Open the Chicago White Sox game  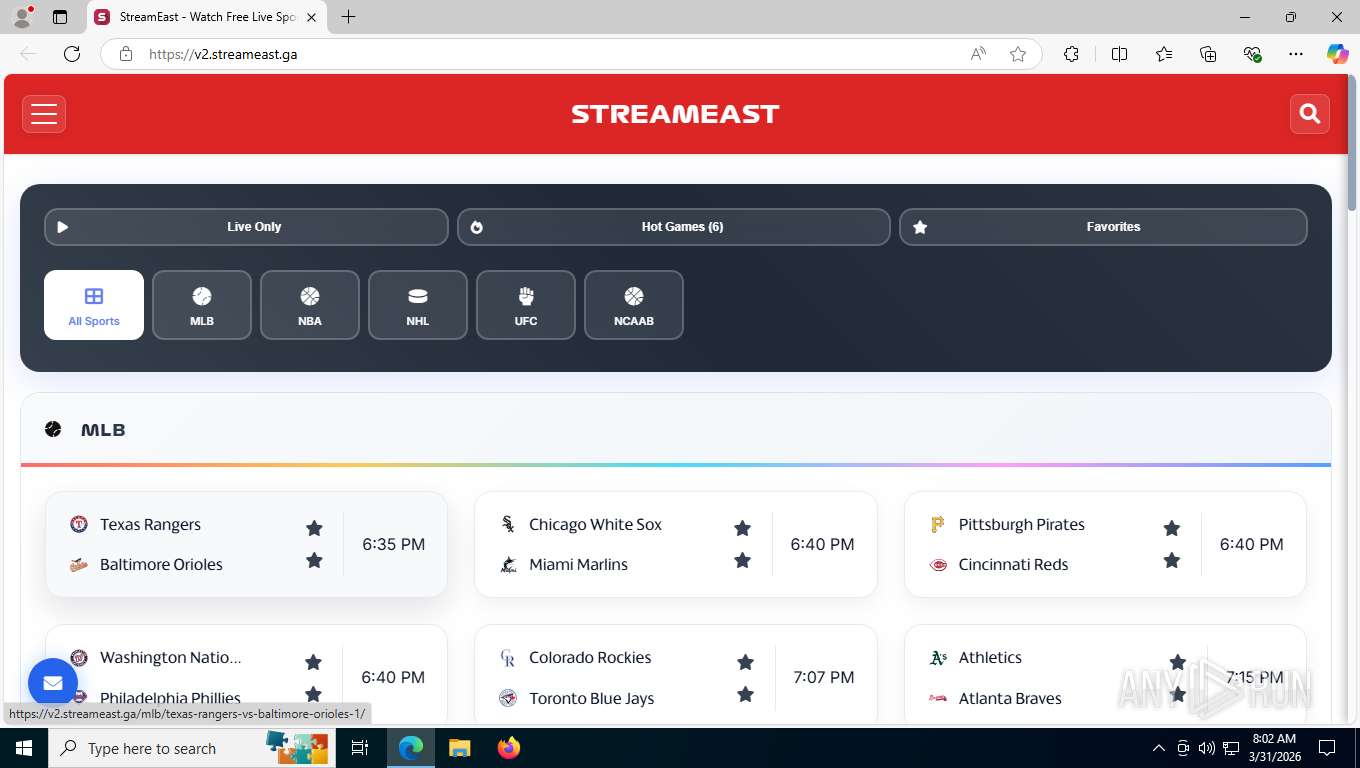676,544
